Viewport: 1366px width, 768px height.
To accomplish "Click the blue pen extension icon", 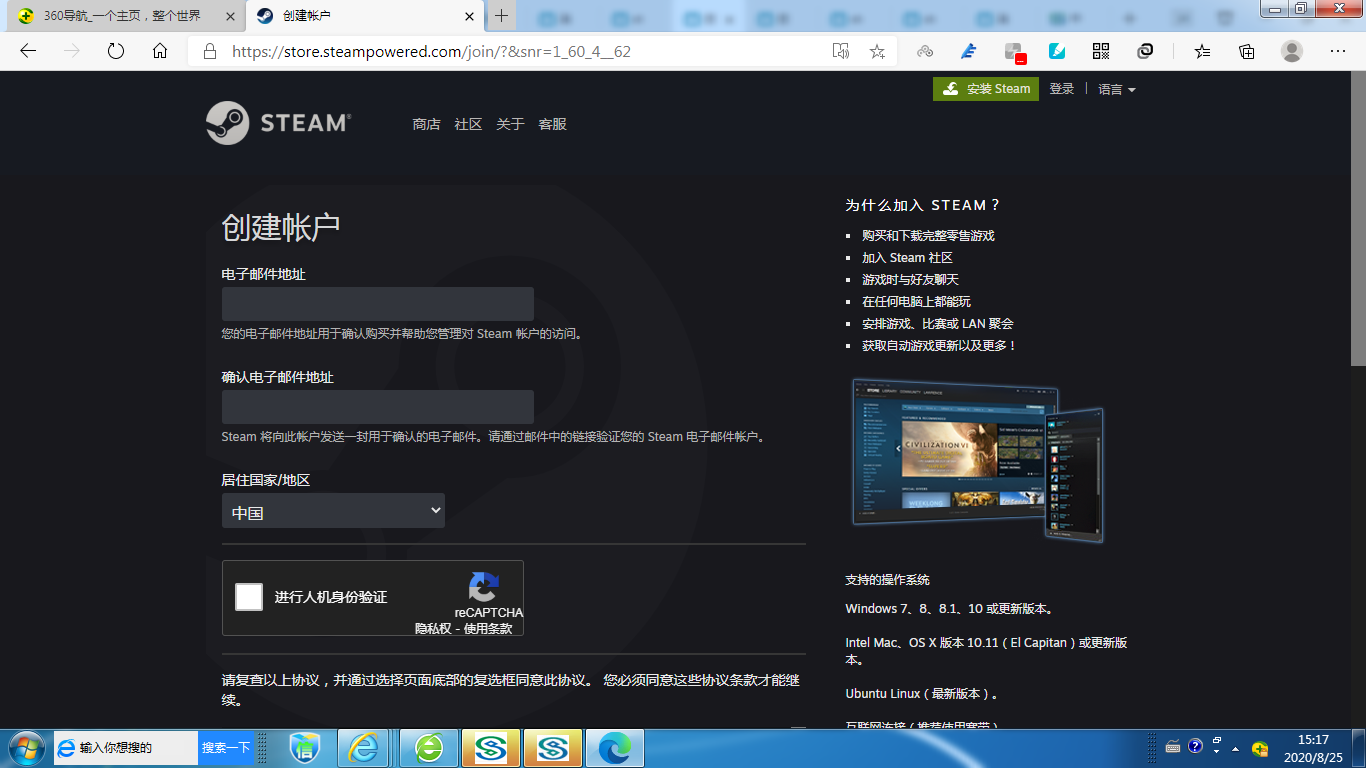I will tap(968, 51).
